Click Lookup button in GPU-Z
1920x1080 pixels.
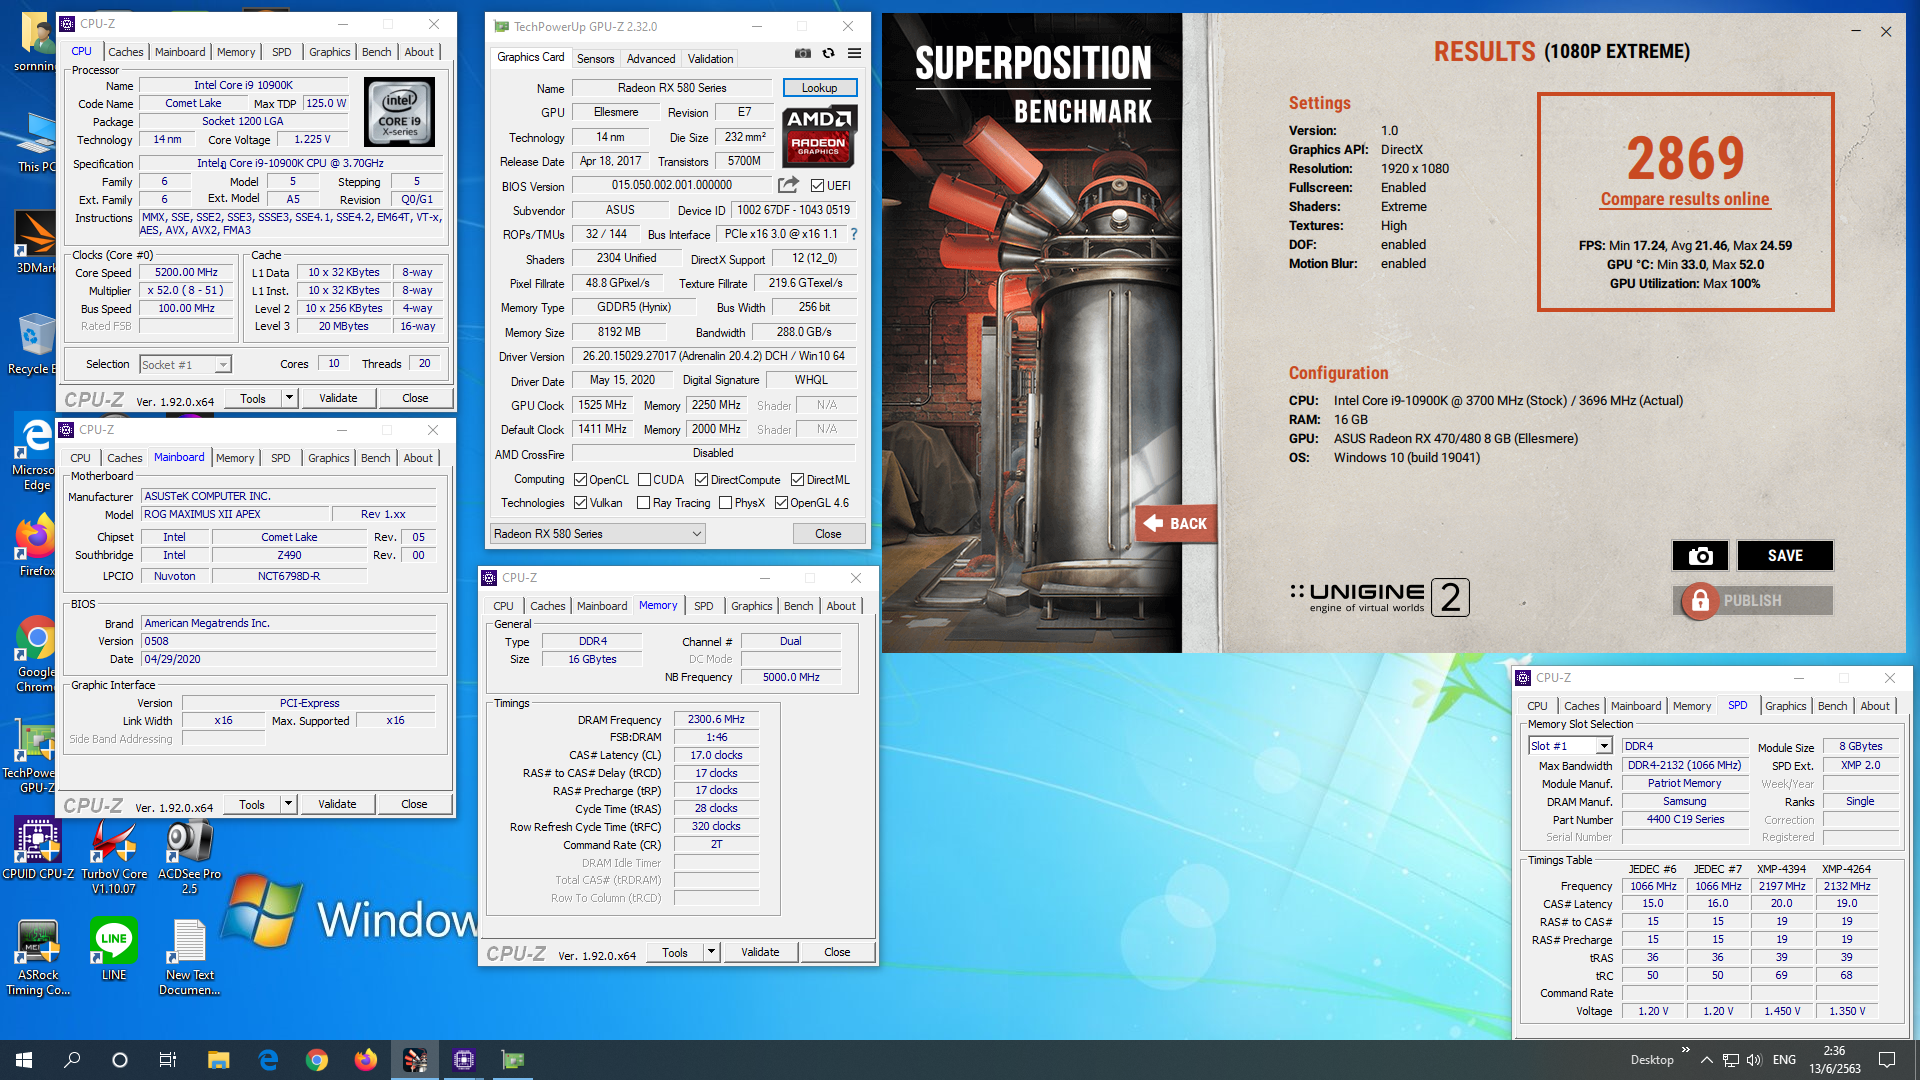[x=819, y=88]
